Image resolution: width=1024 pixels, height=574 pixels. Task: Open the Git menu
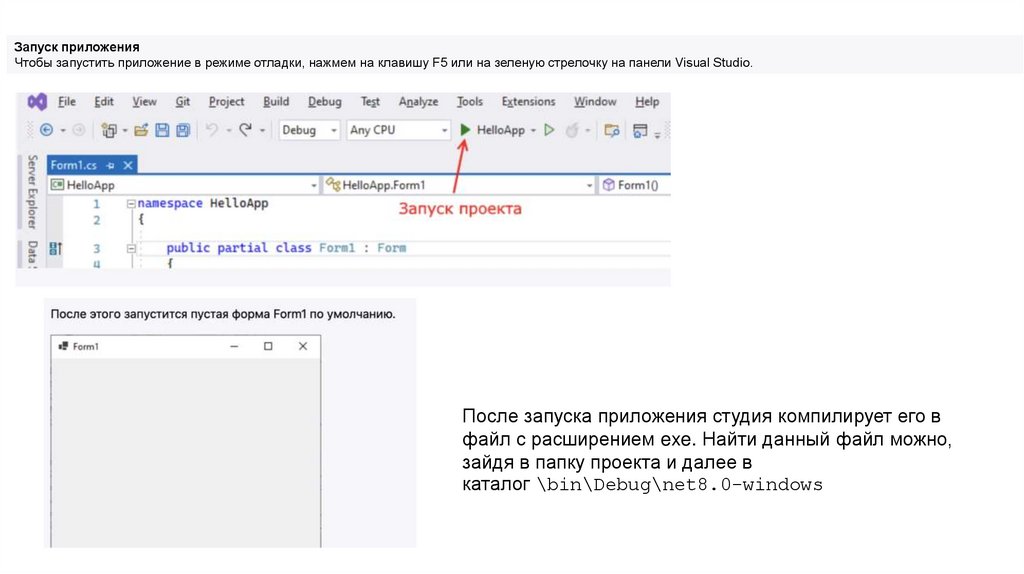tap(183, 101)
